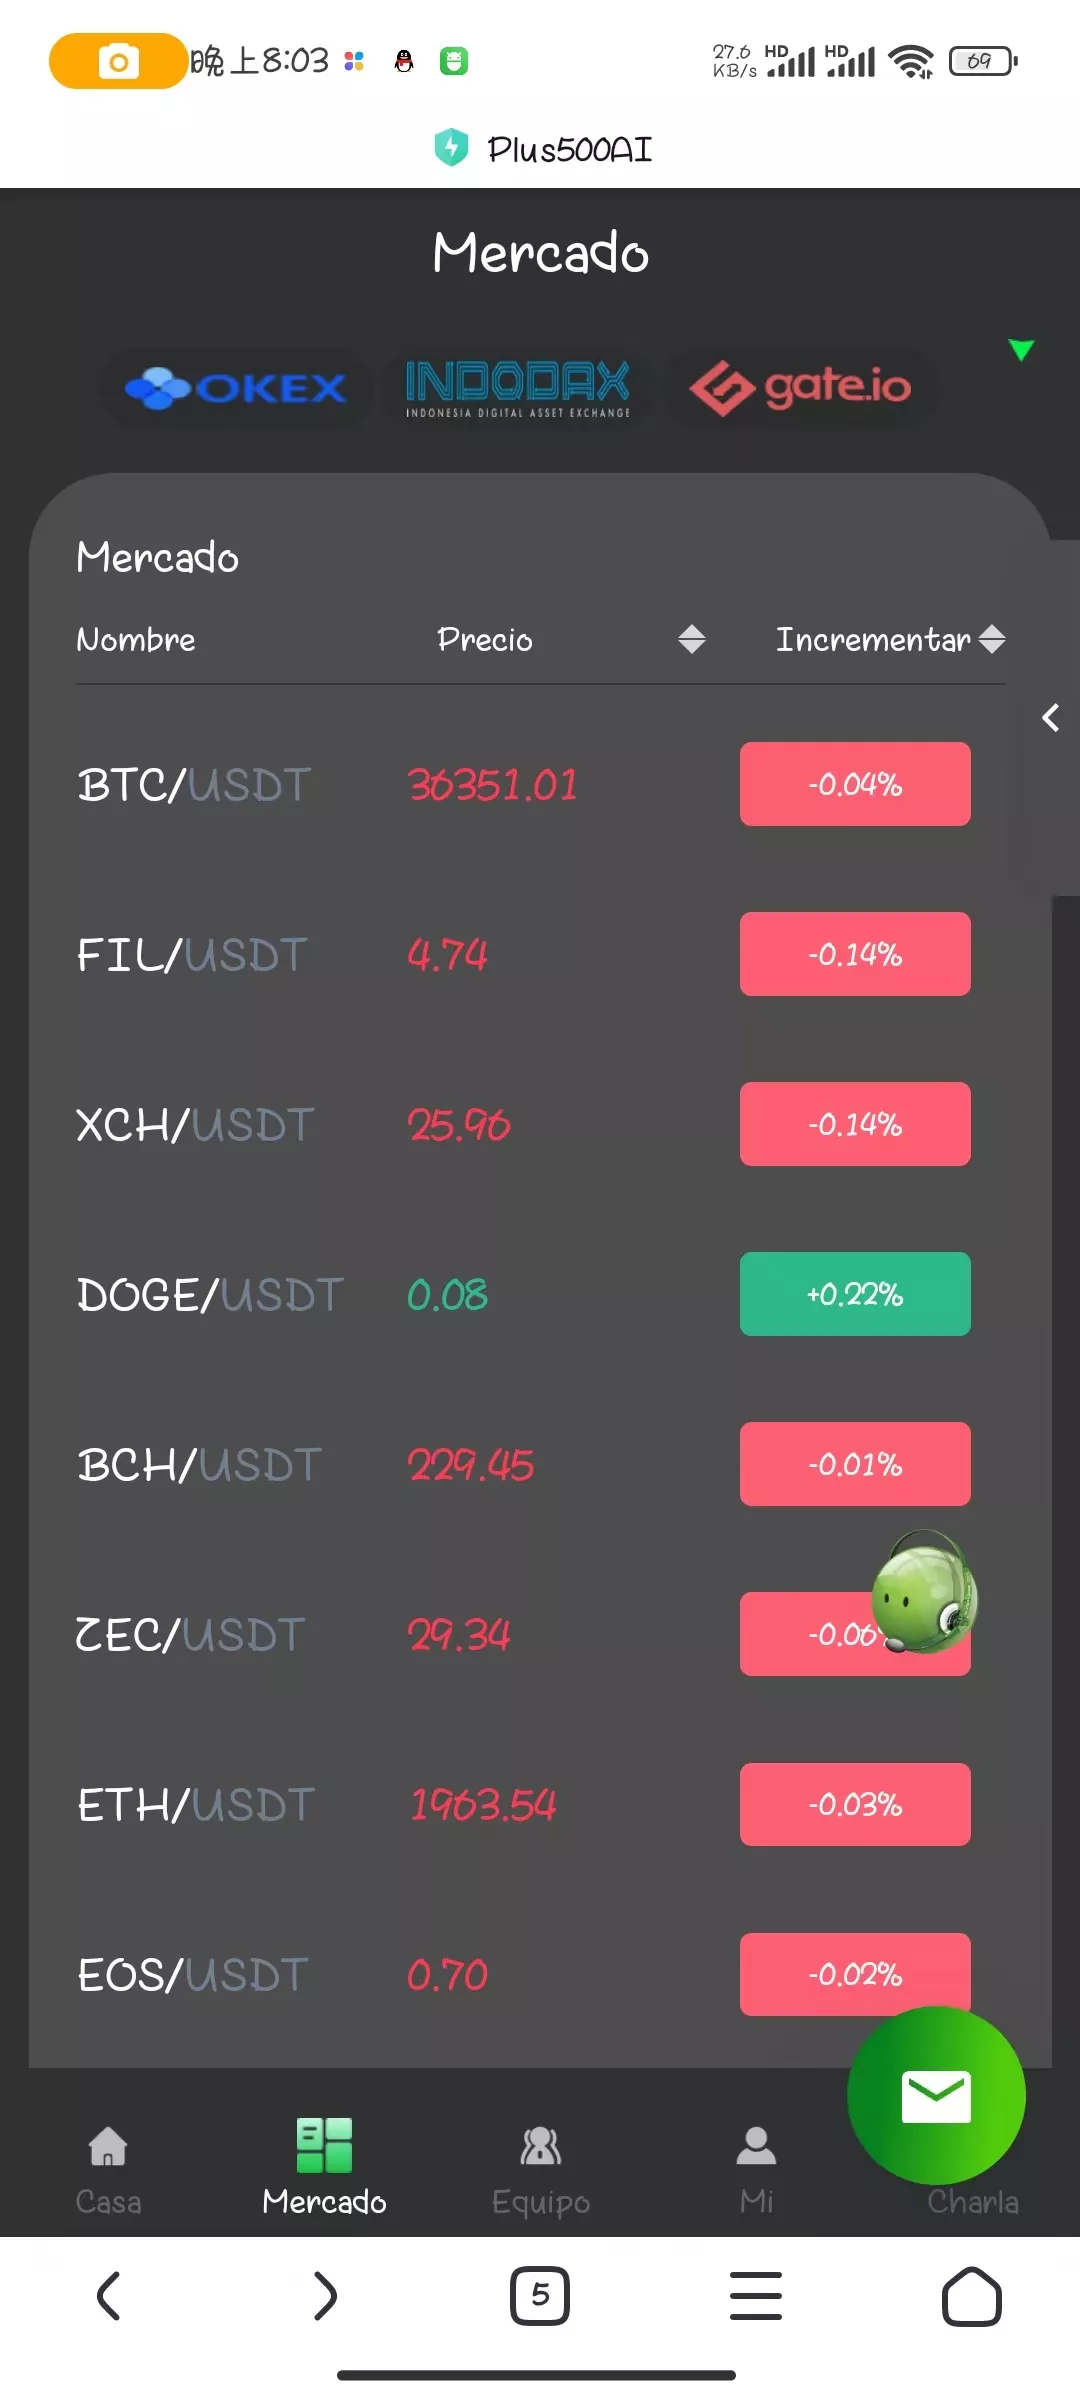The image size is (1080, 2400).
Task: Sort by Incrementar column arrows
Action: (x=992, y=639)
